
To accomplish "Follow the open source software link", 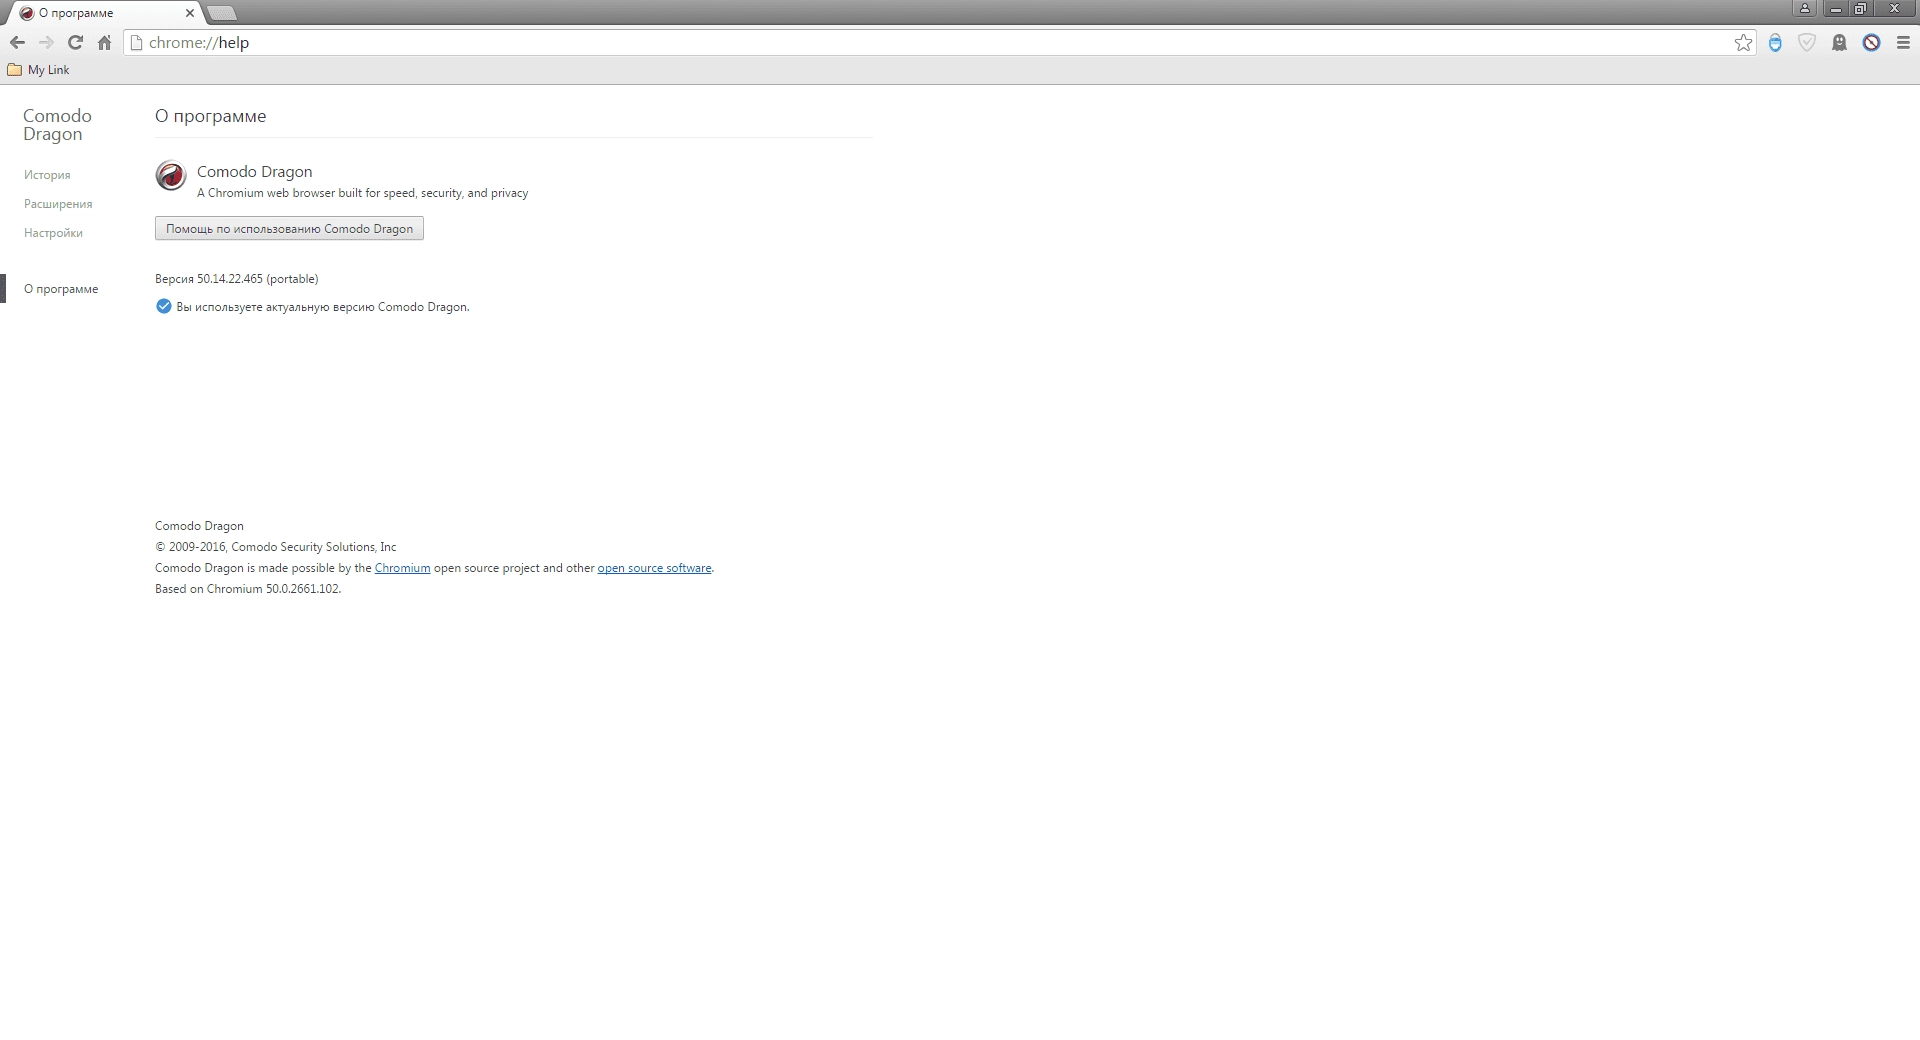I will pyautogui.click(x=654, y=568).
